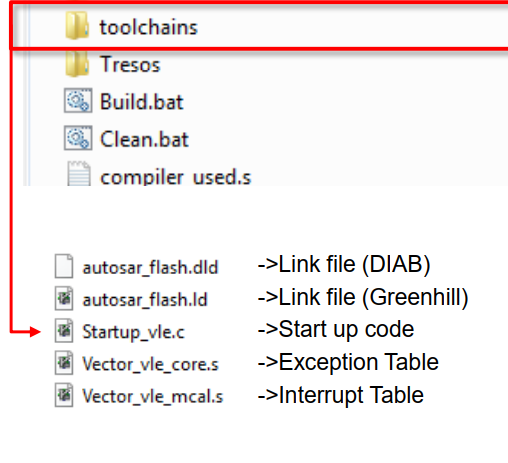Select the compiler_used.s file name
The image size is (508, 463).
[175, 177]
